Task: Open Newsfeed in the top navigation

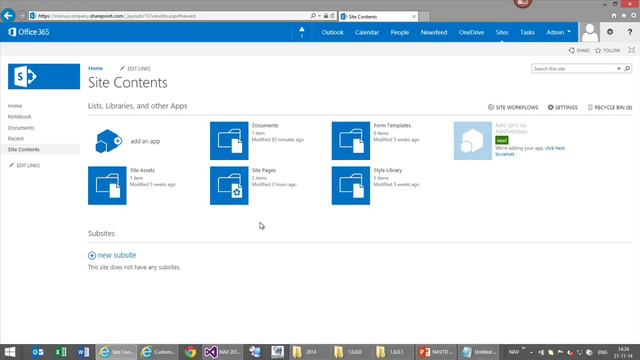Action: 434,32
